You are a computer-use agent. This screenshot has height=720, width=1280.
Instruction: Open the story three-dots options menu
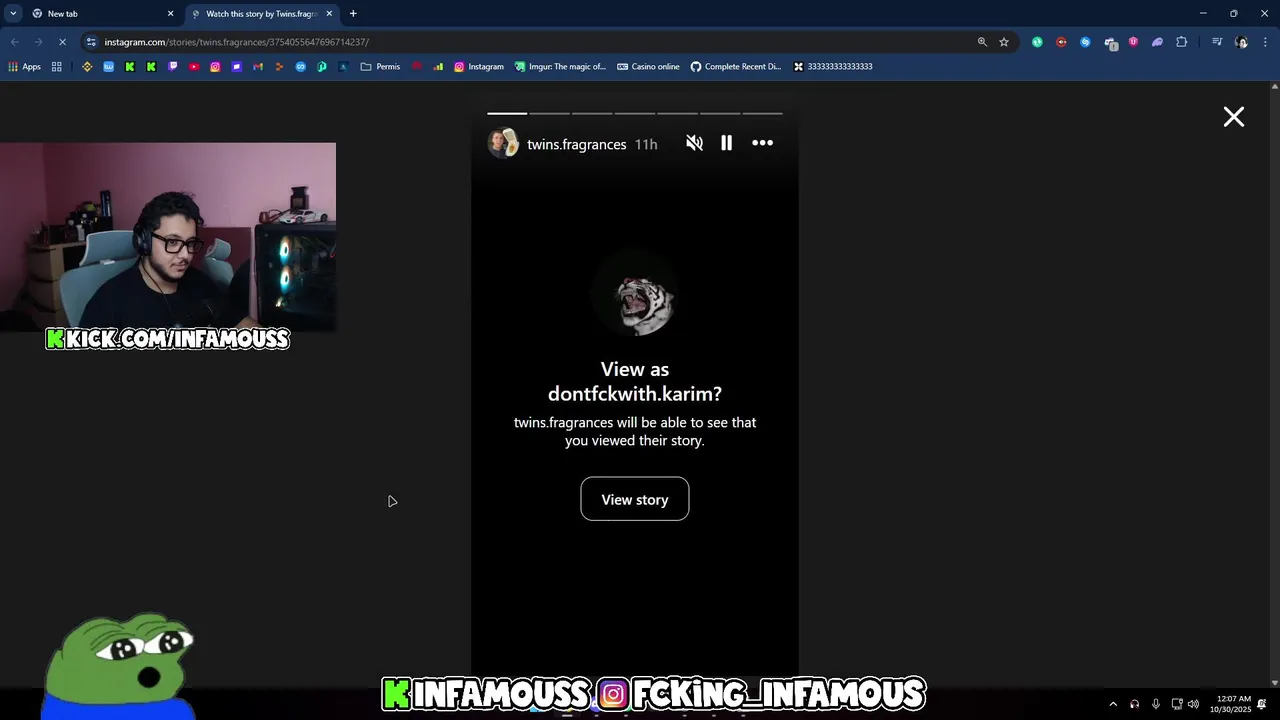(x=762, y=143)
